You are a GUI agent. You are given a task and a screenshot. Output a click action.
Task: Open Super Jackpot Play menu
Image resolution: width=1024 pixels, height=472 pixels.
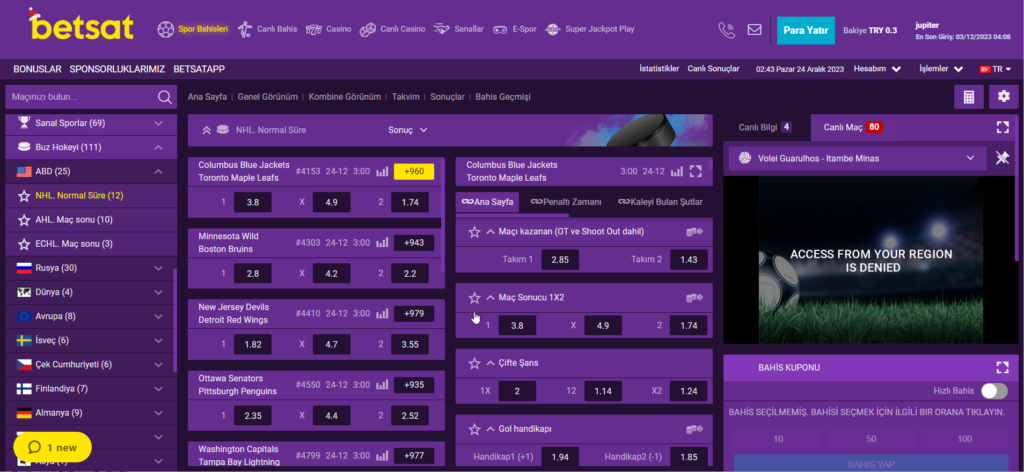pyautogui.click(x=590, y=29)
